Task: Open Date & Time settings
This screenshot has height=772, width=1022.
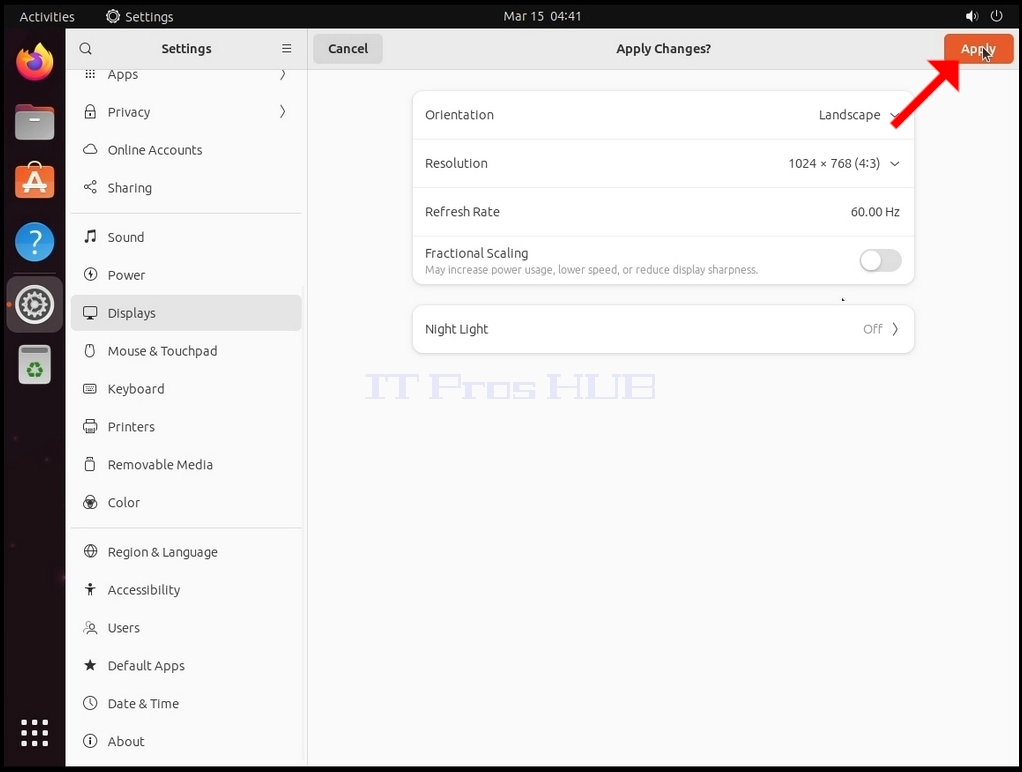Action: tap(186, 703)
